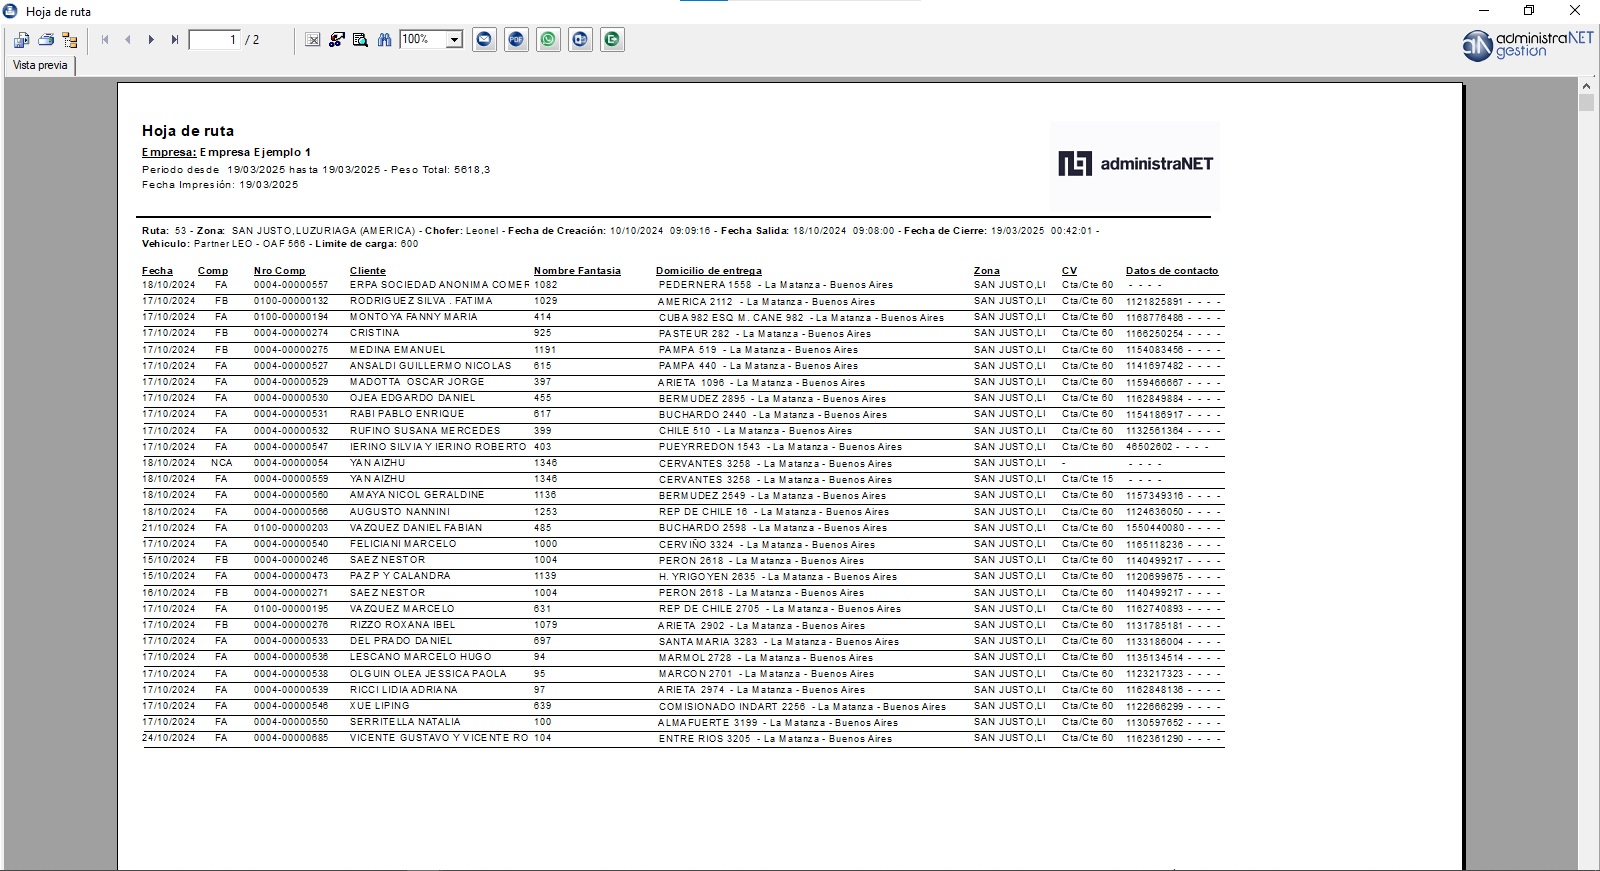Screen dimensions: 1600x871
Task: Click the NCA comprobante type cell
Action: tap(221, 463)
